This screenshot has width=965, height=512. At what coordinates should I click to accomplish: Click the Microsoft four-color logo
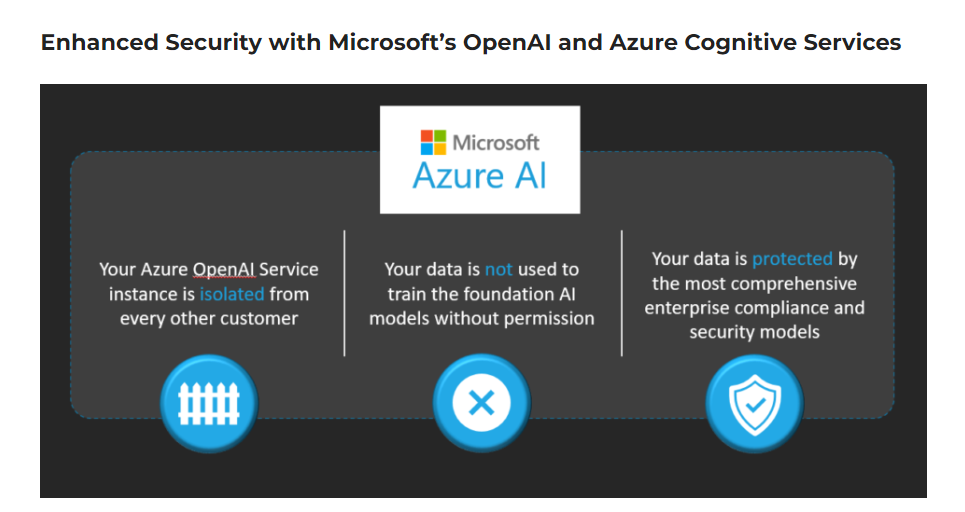pyautogui.click(x=433, y=142)
